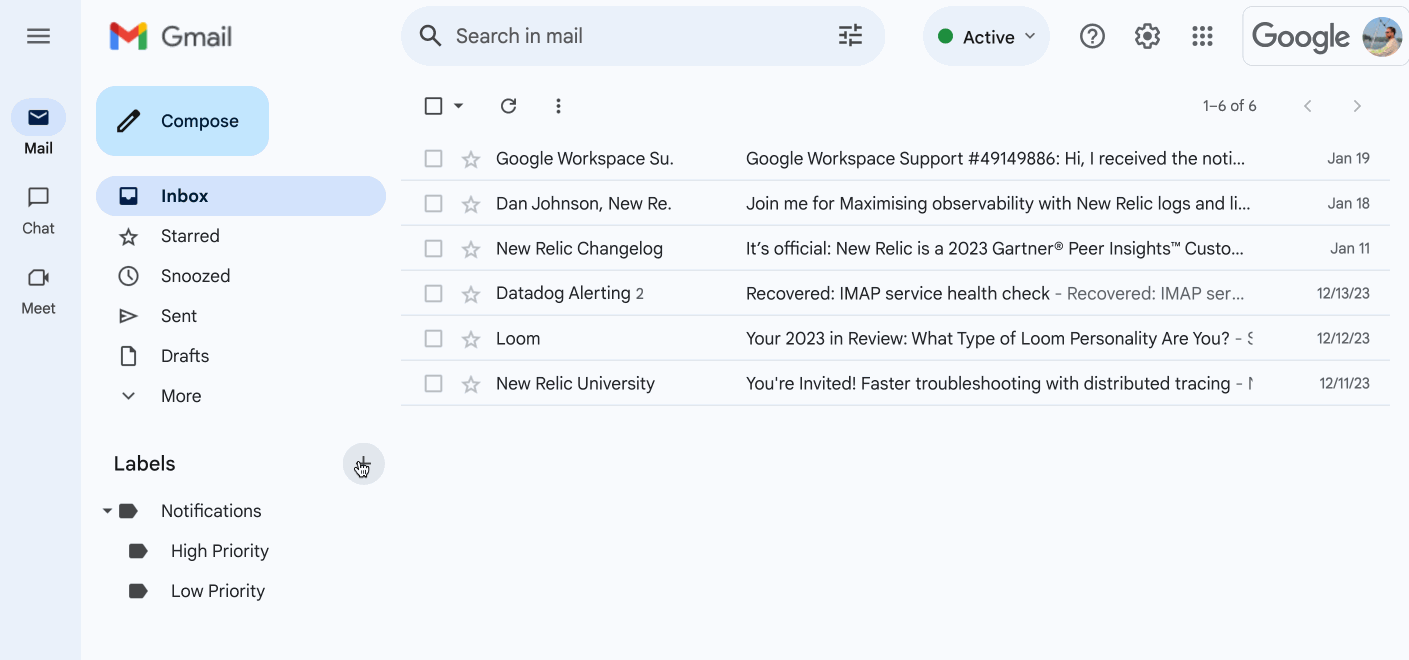Star the New Relic University email
This screenshot has width=1409, height=660.
[x=471, y=384]
